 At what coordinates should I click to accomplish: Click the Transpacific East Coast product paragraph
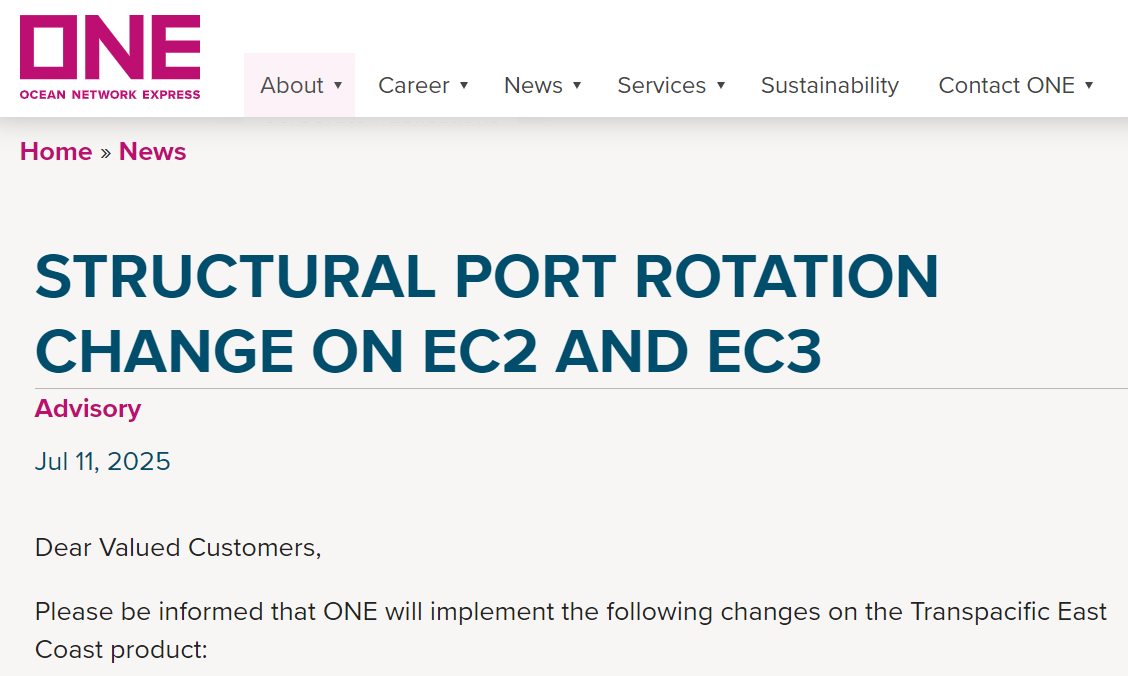570,630
